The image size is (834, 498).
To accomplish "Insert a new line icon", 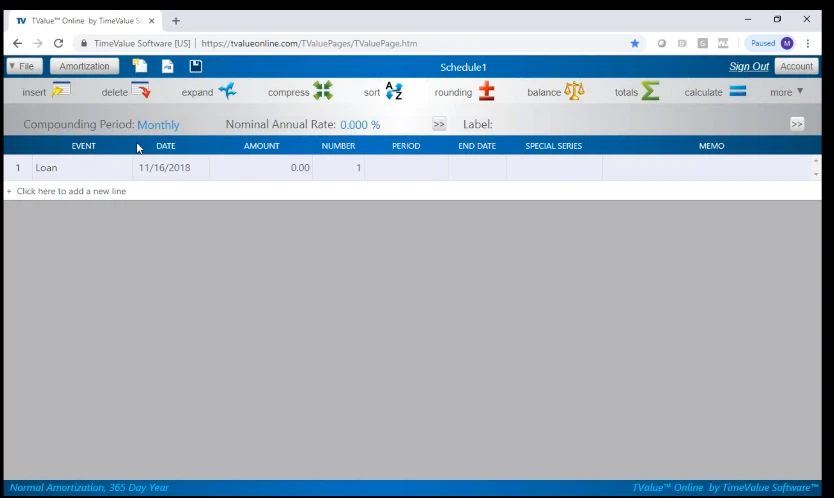I will tap(61, 90).
